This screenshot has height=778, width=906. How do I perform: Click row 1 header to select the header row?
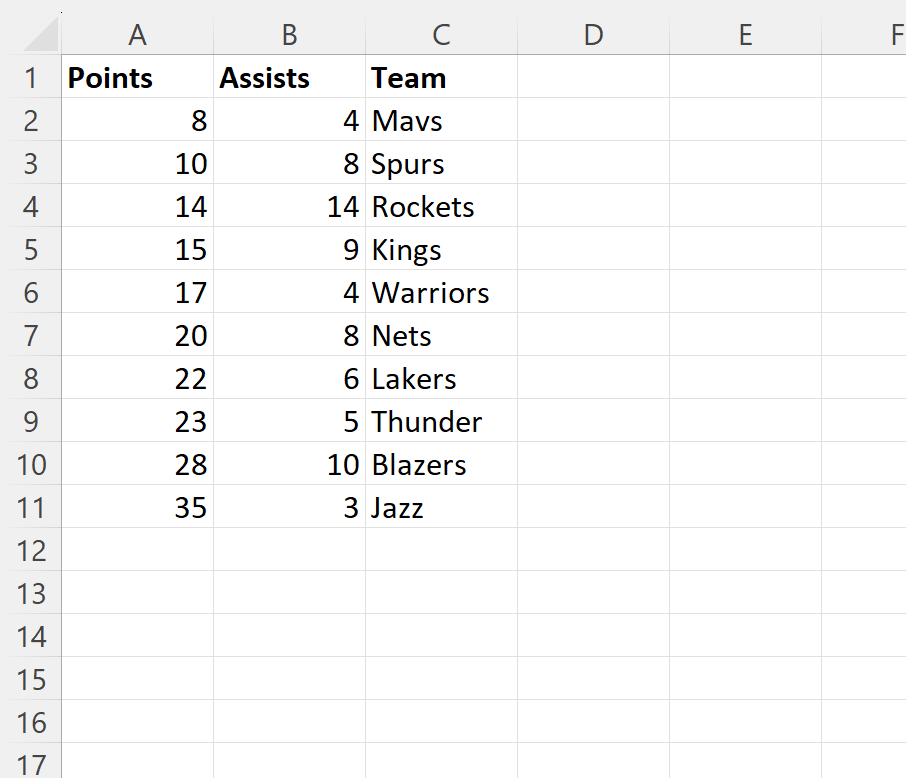[33, 77]
